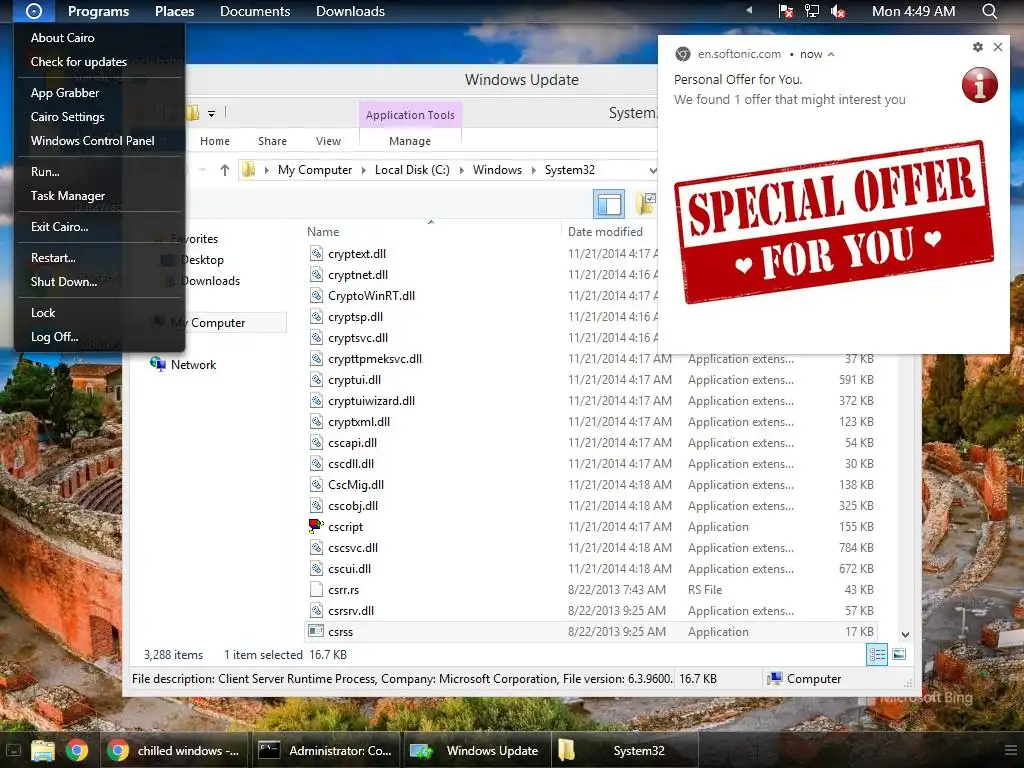Viewport: 1024px width, 768px height.
Task: Open the Cairo menu icon in top bar
Action: pyautogui.click(x=33, y=11)
